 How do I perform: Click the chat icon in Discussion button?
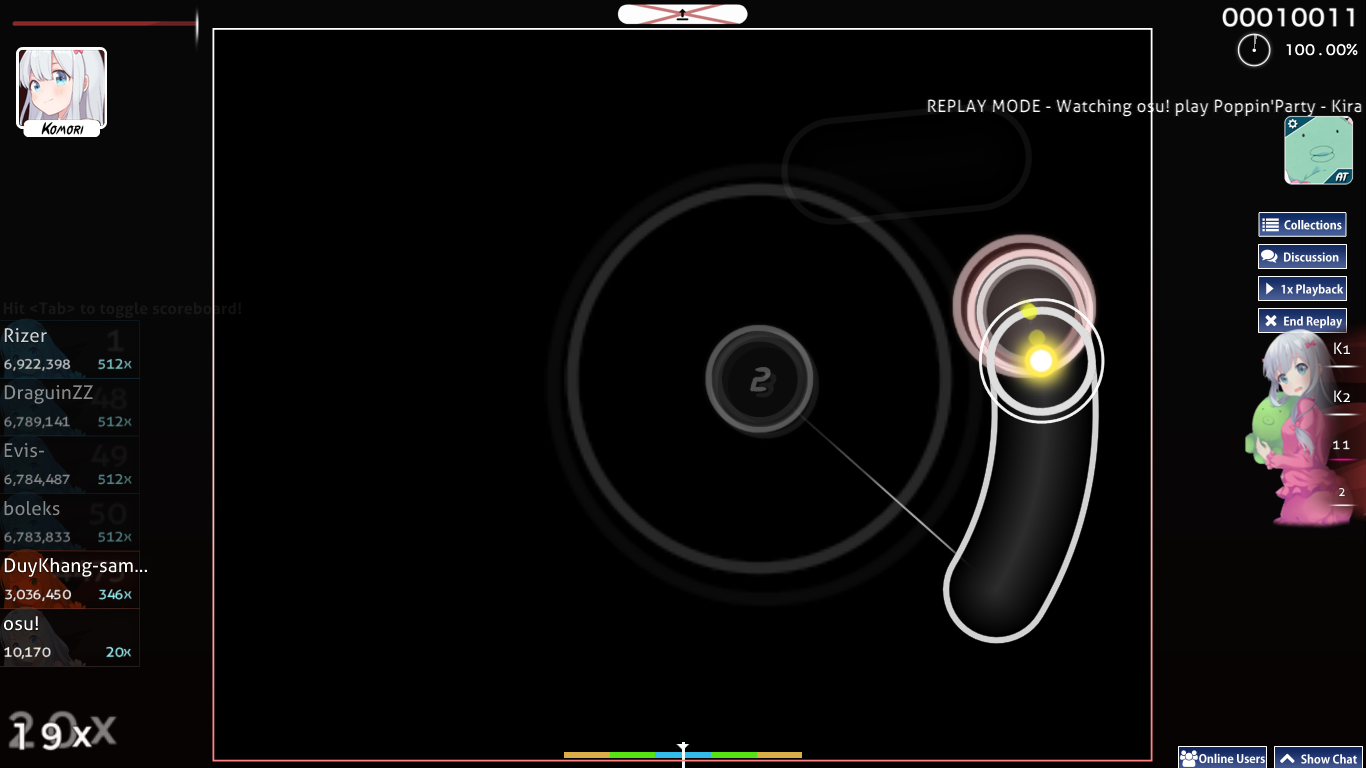pyautogui.click(x=1270, y=257)
